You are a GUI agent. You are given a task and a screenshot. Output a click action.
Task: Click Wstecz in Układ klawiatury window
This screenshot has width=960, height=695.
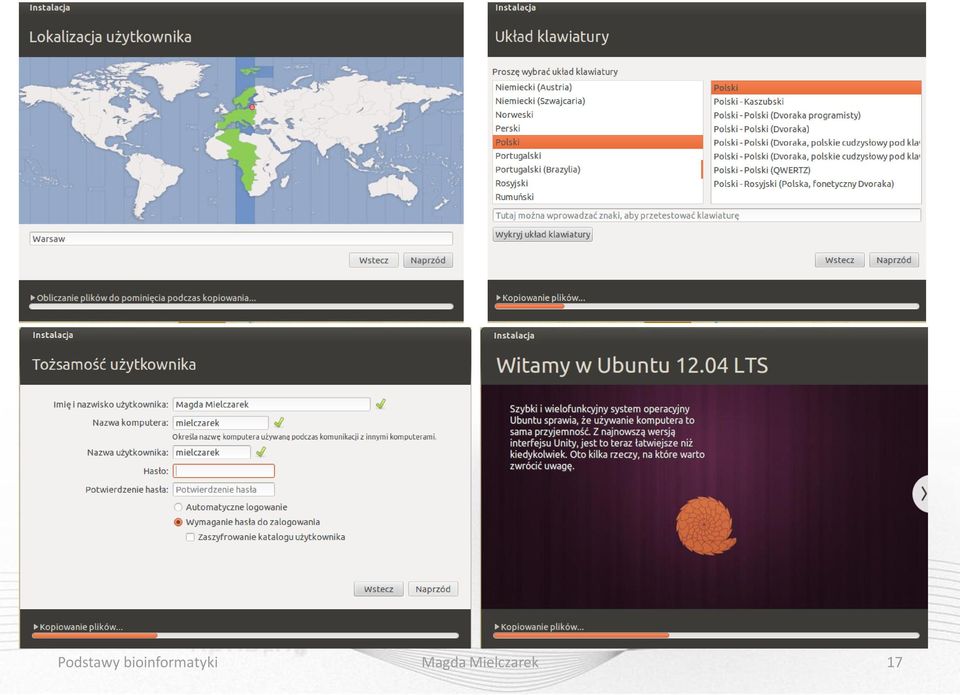(839, 260)
